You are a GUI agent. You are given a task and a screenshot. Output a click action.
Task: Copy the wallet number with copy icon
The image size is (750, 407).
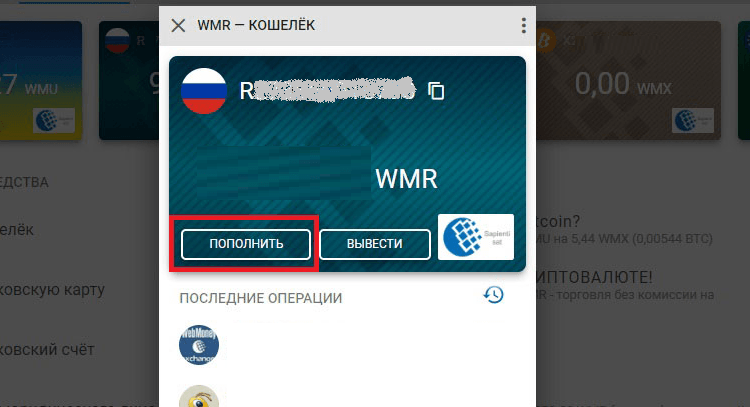click(436, 90)
